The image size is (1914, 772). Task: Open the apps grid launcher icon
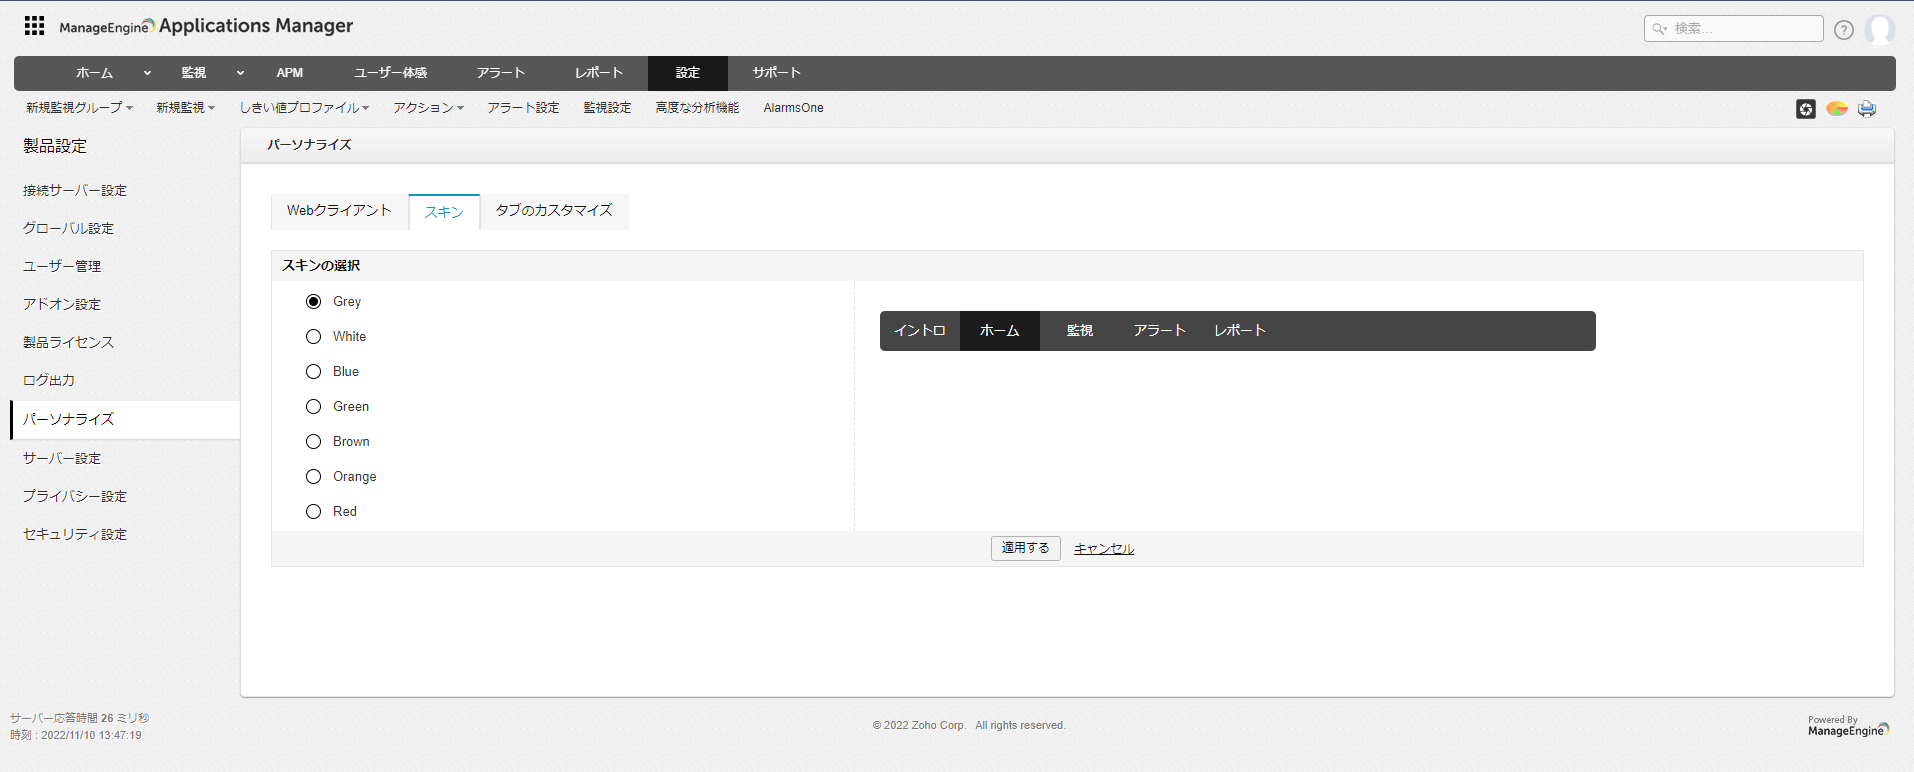click(34, 26)
